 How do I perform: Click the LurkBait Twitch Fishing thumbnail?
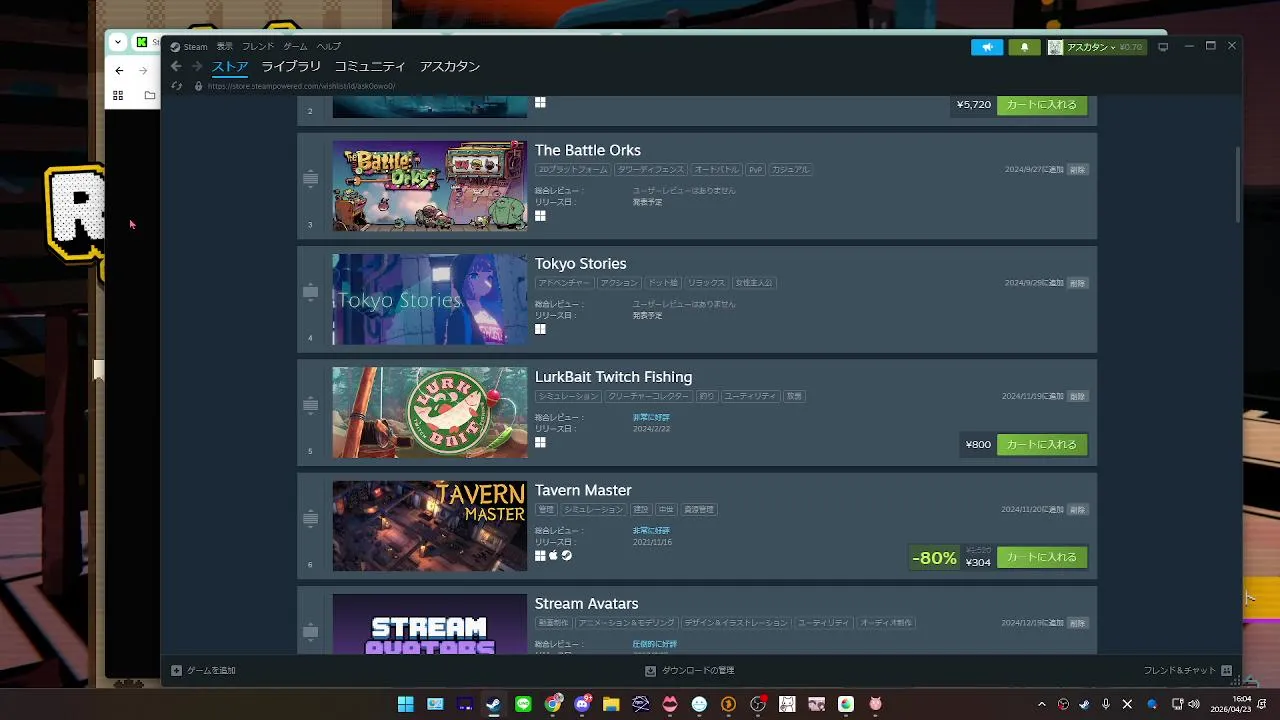click(x=430, y=412)
